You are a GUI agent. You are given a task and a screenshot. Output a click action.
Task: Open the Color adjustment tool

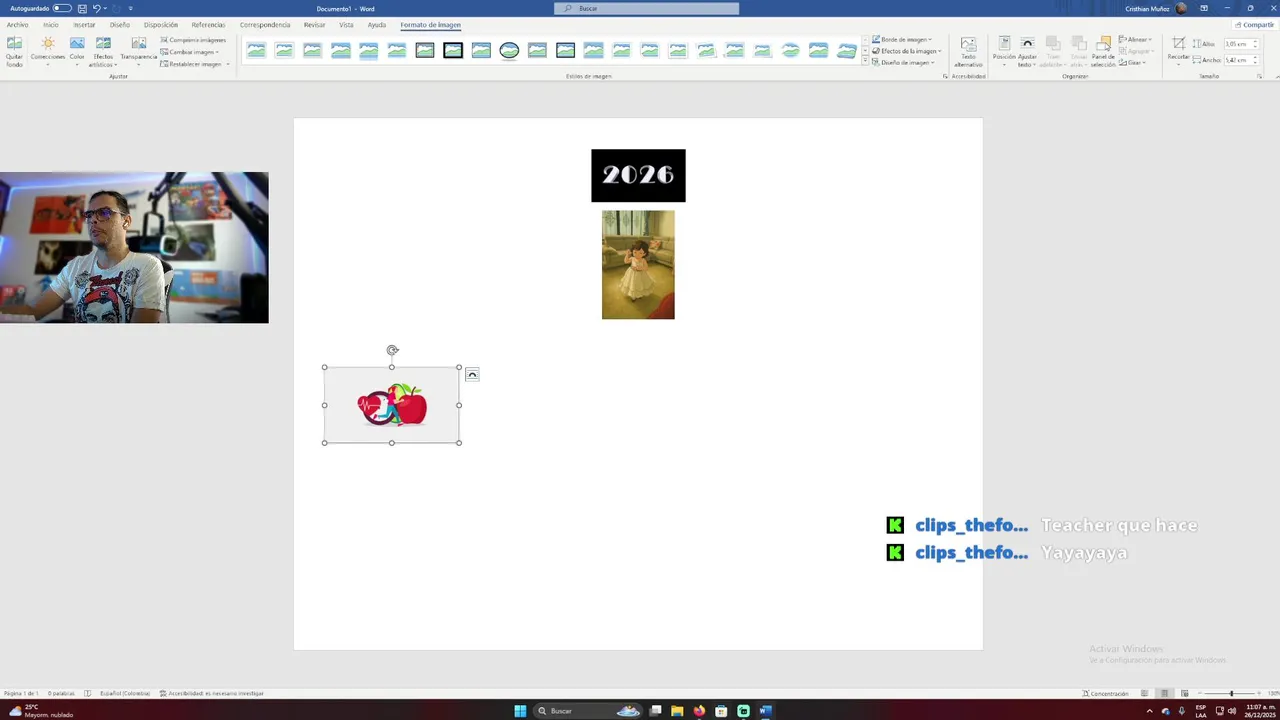point(77,51)
